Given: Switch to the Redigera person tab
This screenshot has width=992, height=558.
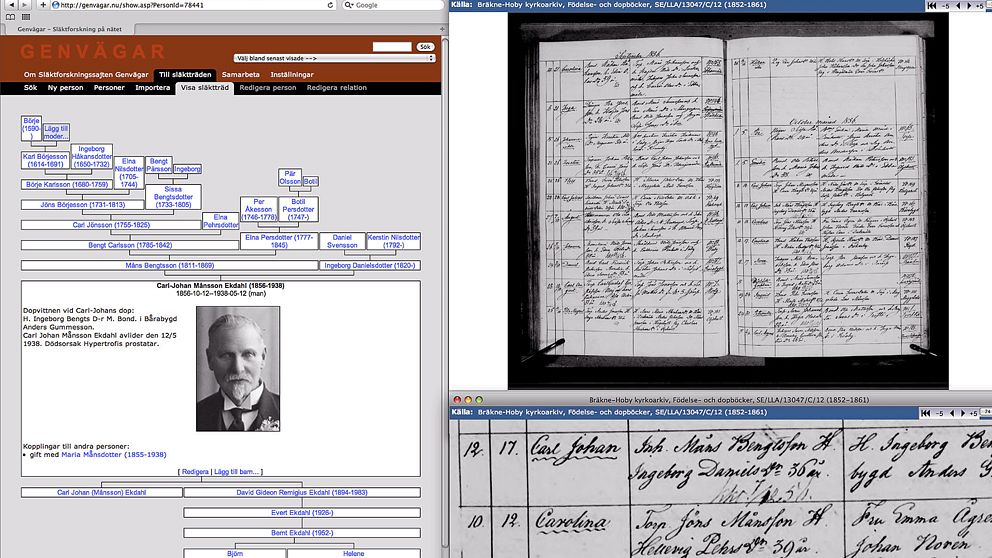Looking at the screenshot, I should point(268,88).
